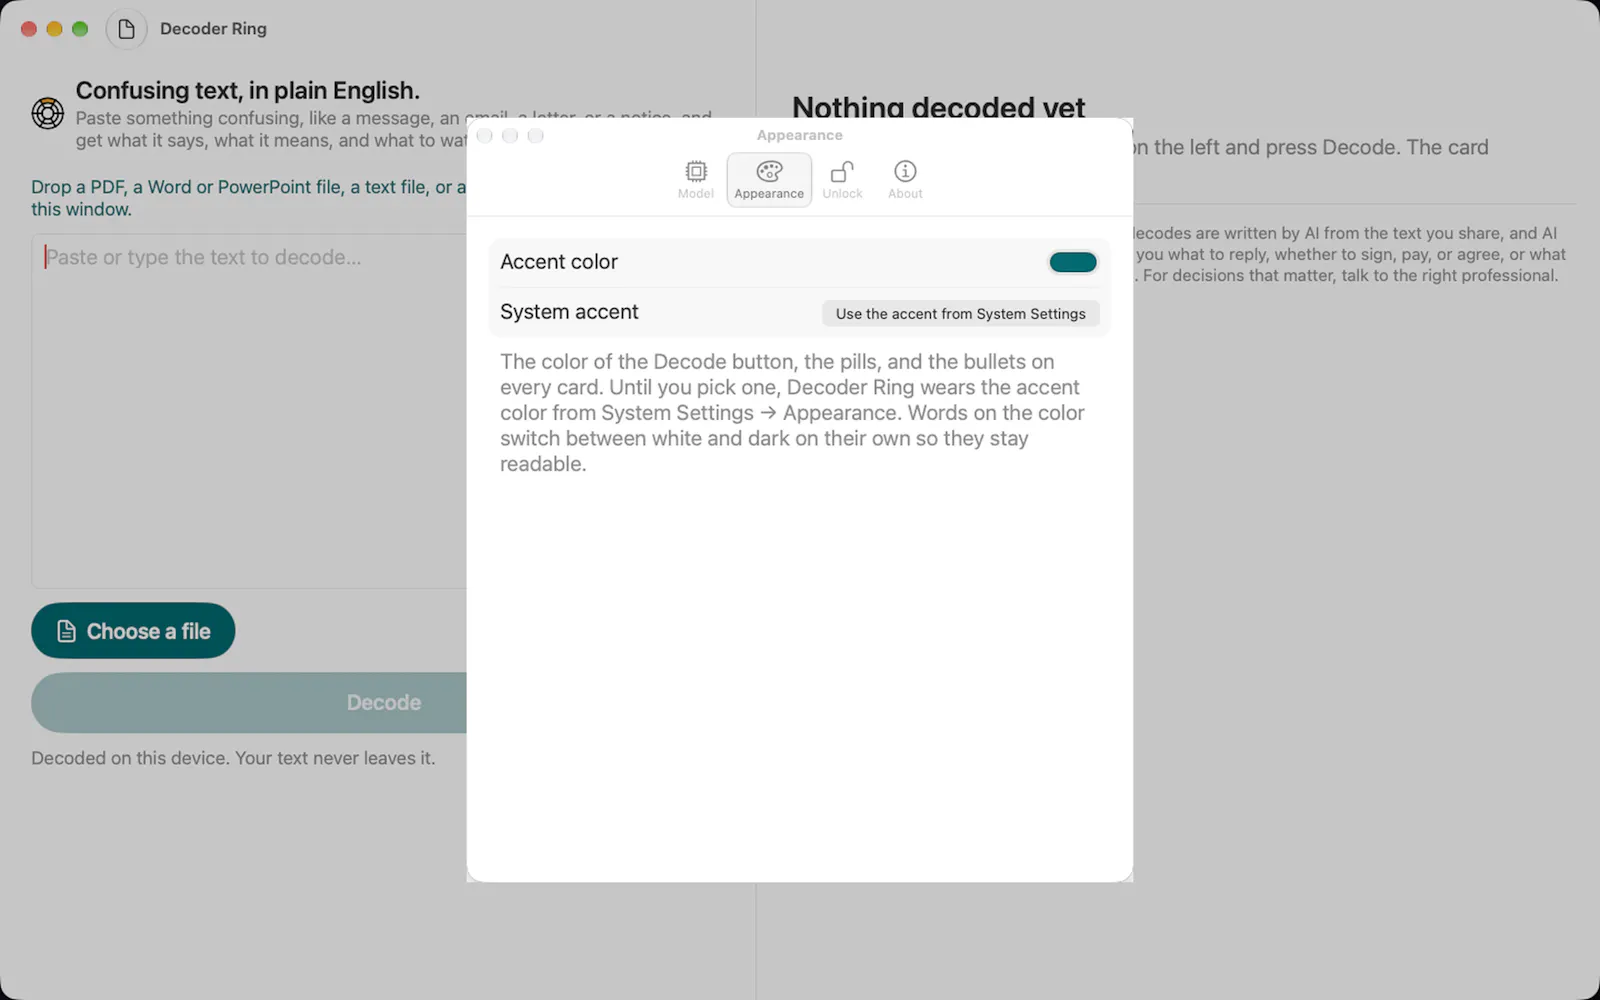The height and width of the screenshot is (1000, 1600).
Task: Click the text field to decode
Action: [250, 411]
